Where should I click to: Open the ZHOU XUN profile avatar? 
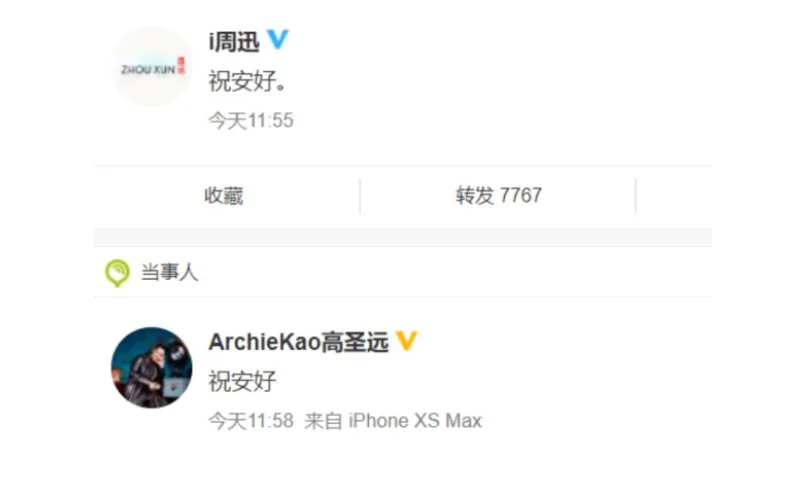[x=152, y=67]
